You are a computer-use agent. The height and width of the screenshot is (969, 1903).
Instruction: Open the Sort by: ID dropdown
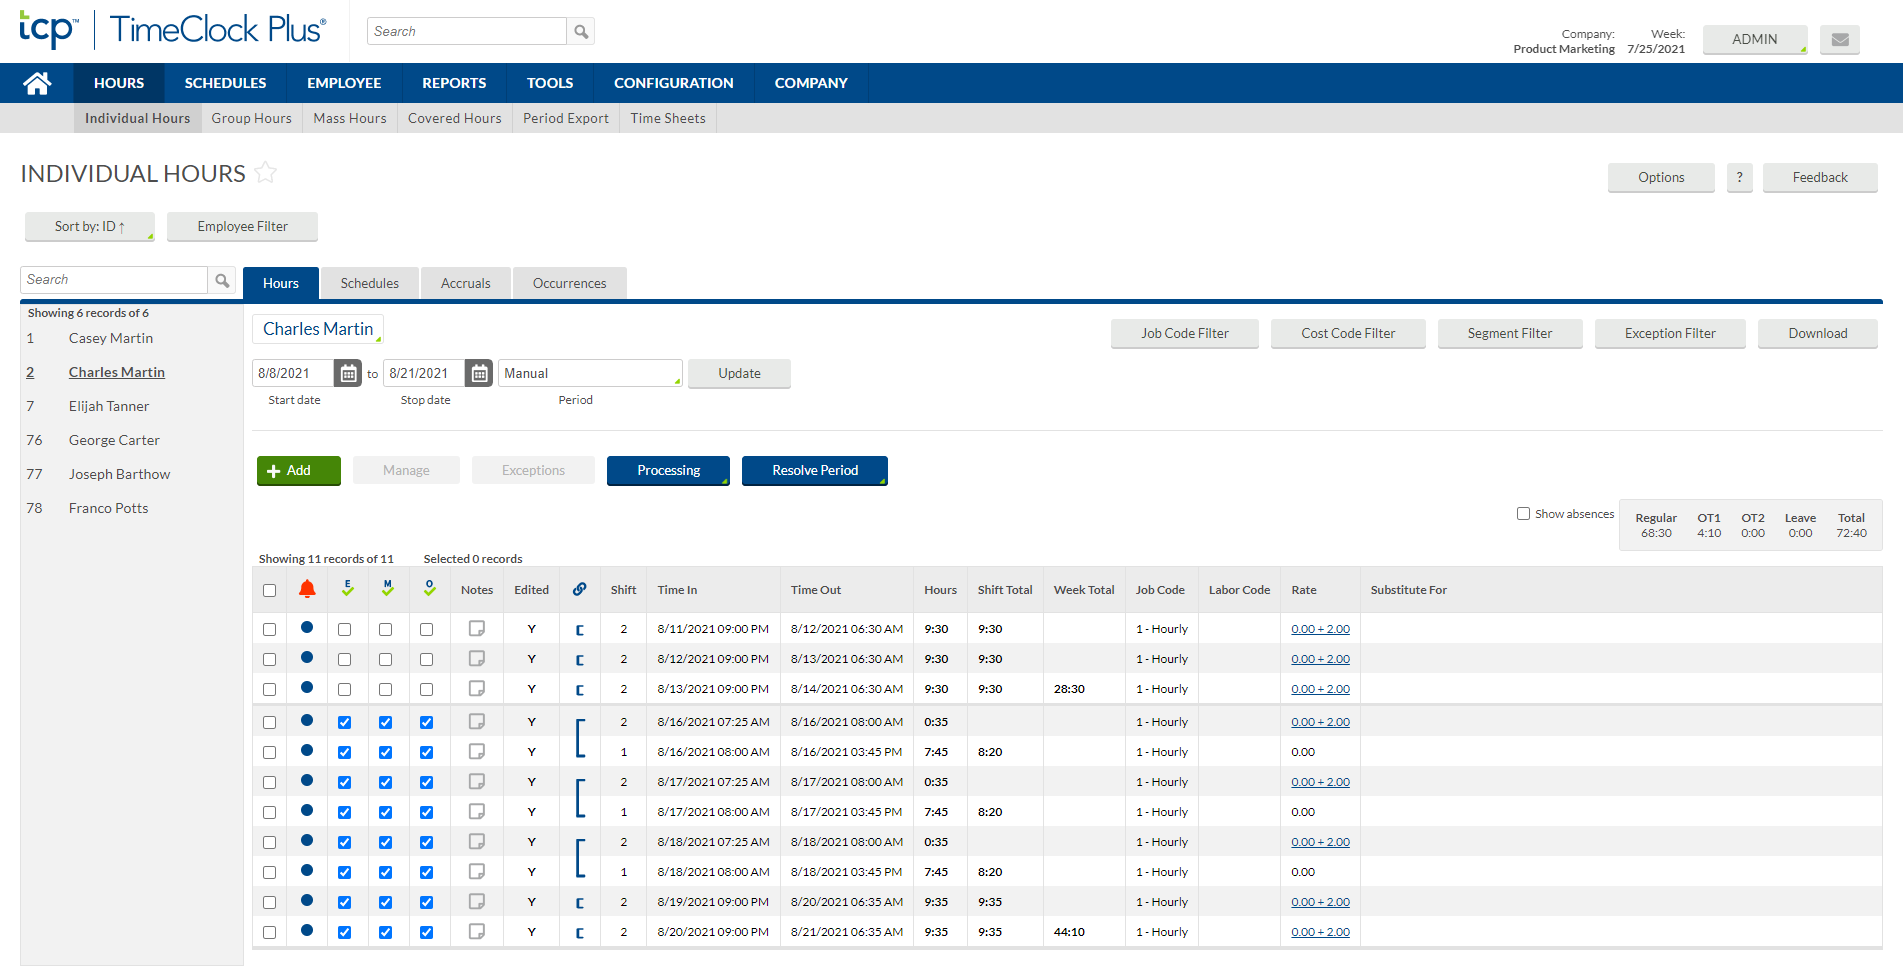pos(90,227)
